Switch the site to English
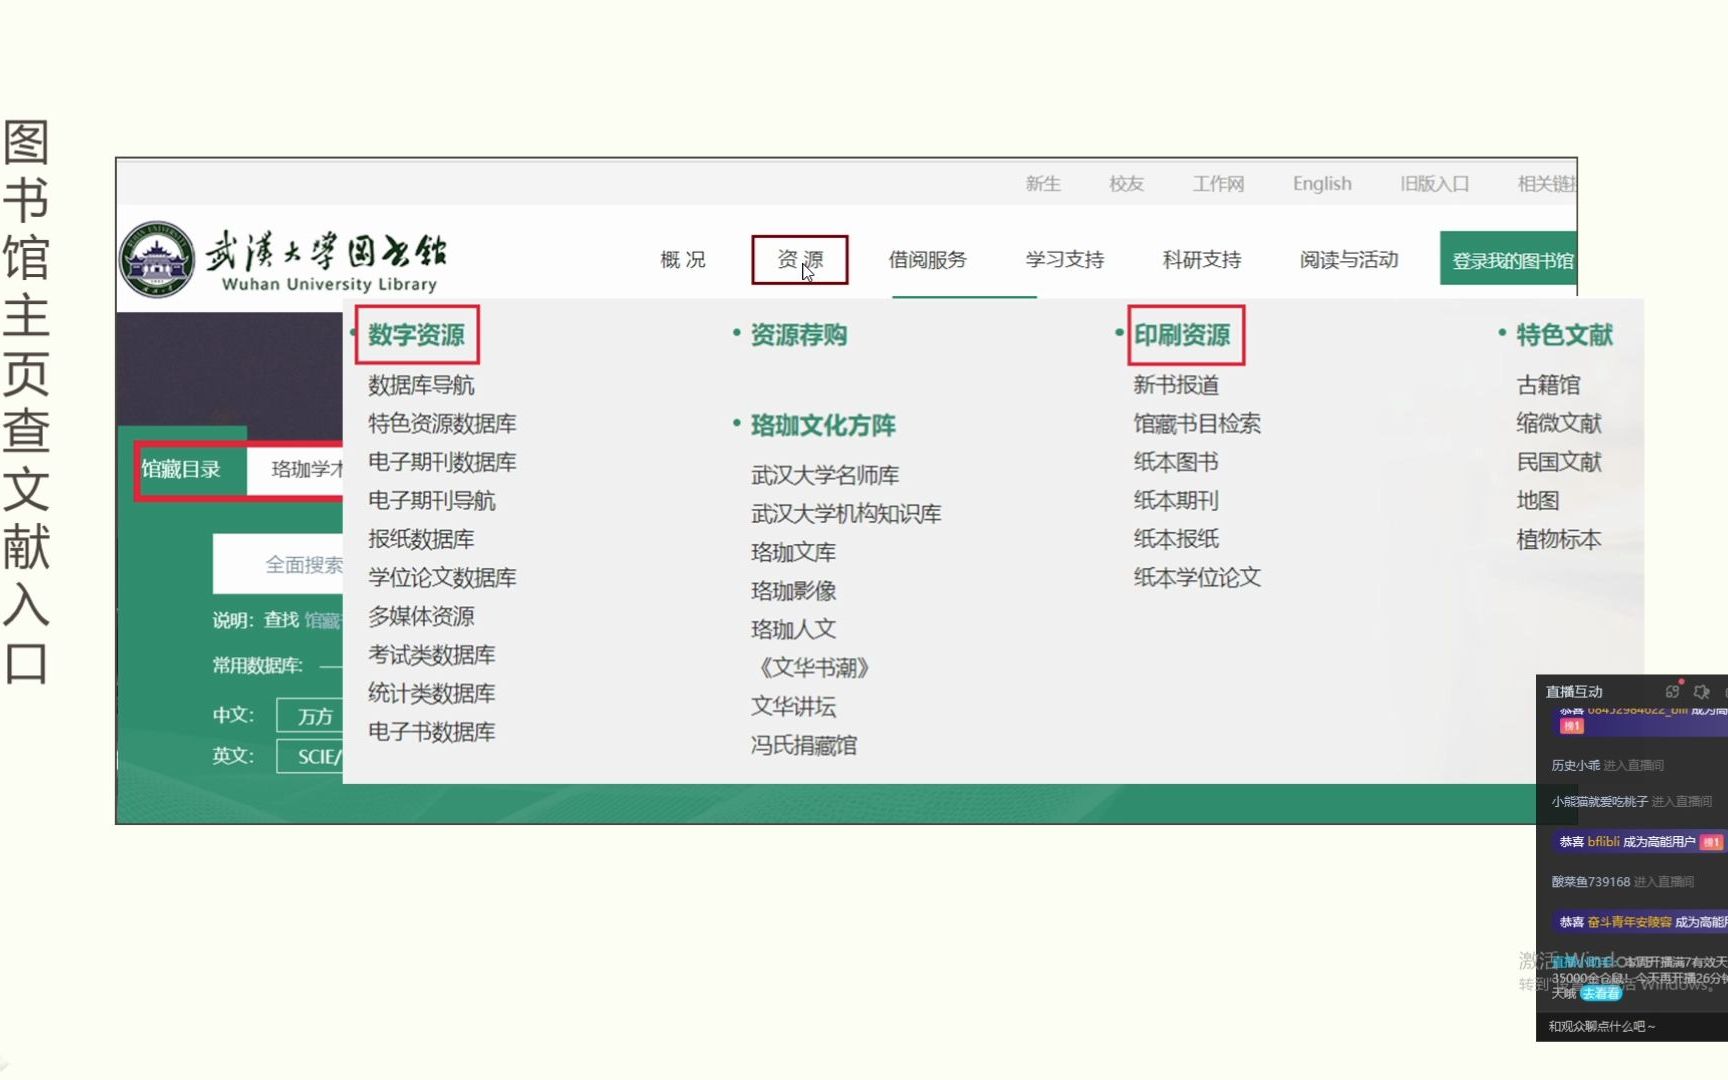The width and height of the screenshot is (1728, 1080). (1322, 183)
